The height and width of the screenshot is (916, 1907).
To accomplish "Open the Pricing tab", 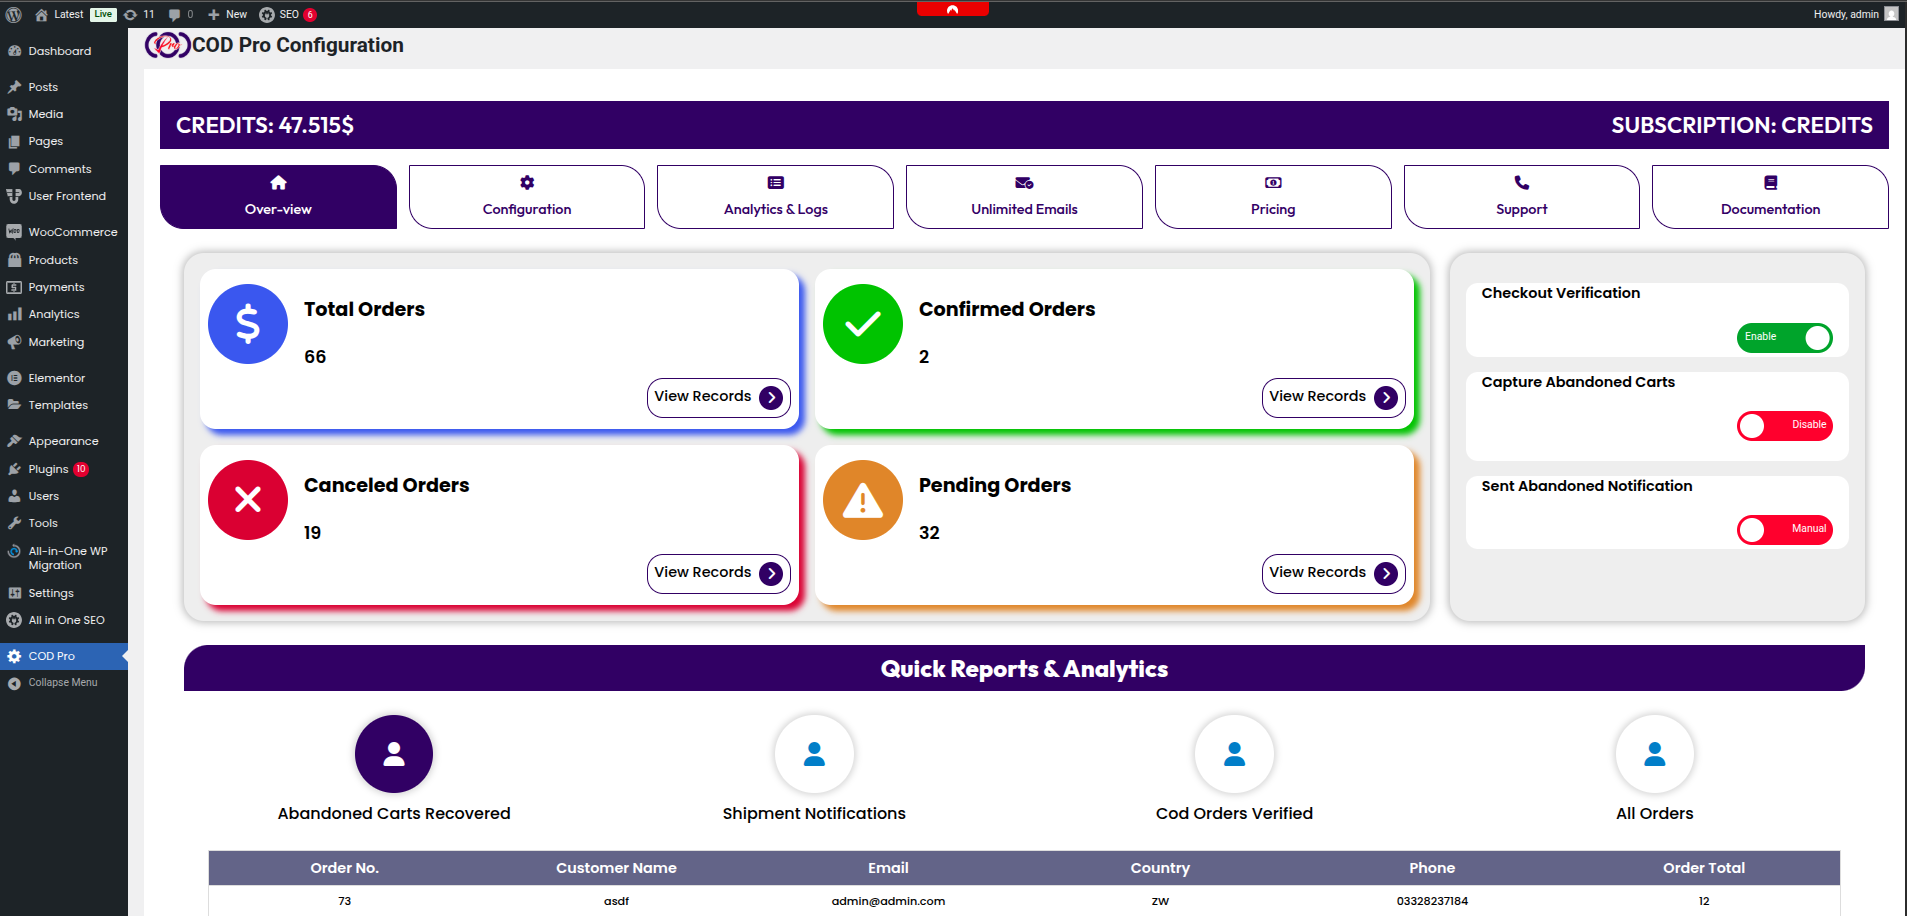I will (1273, 197).
